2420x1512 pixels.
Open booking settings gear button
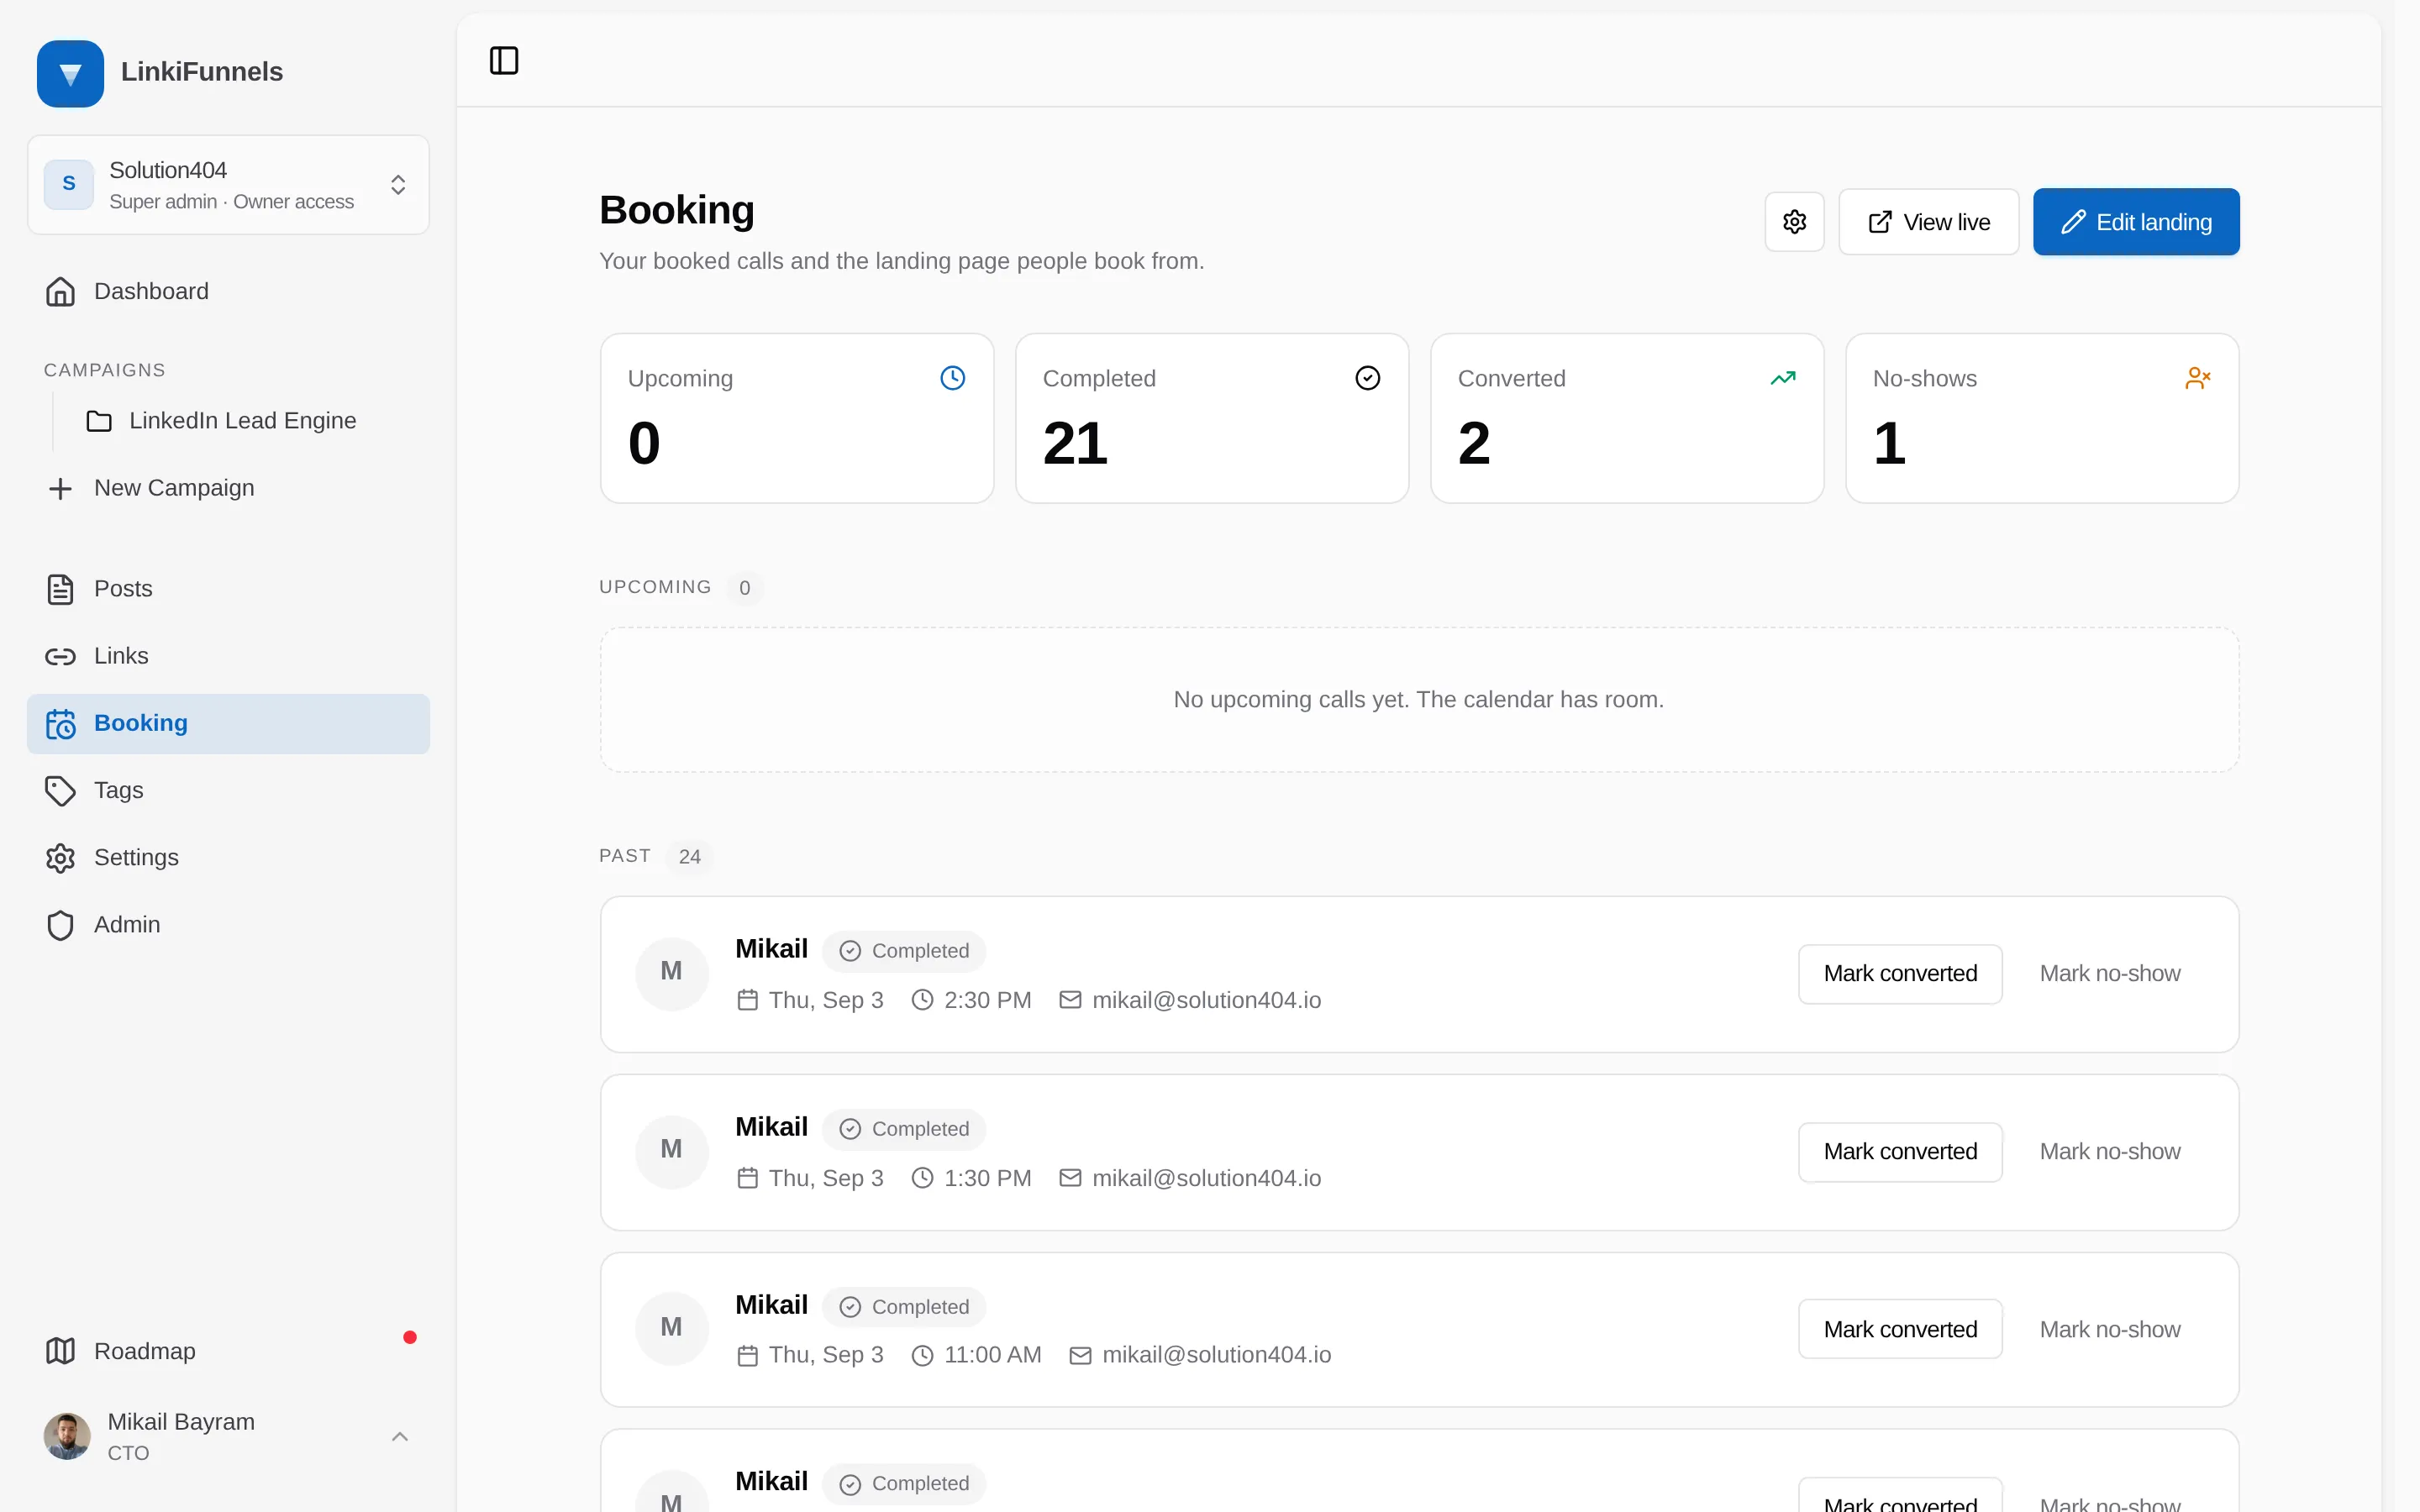point(1794,222)
